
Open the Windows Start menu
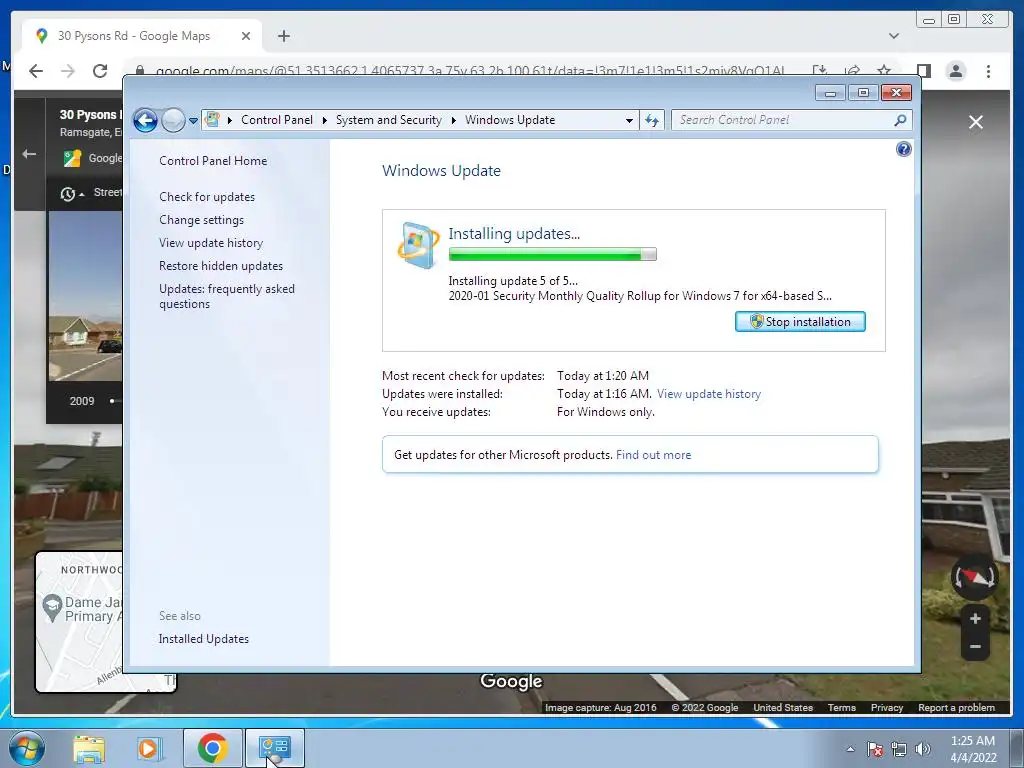click(x=27, y=748)
